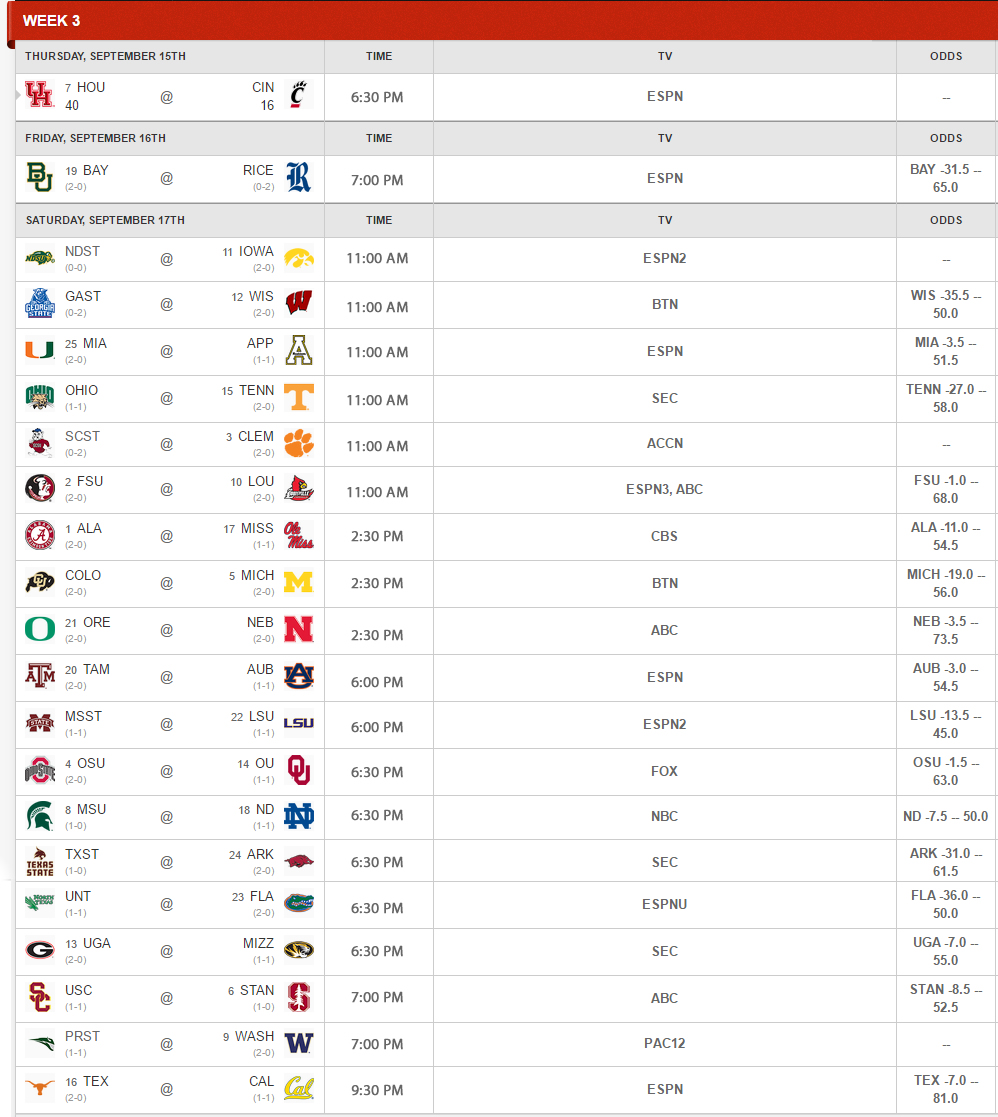
Task: Click the Saturday, September 17th date header
Action: [x=105, y=220]
